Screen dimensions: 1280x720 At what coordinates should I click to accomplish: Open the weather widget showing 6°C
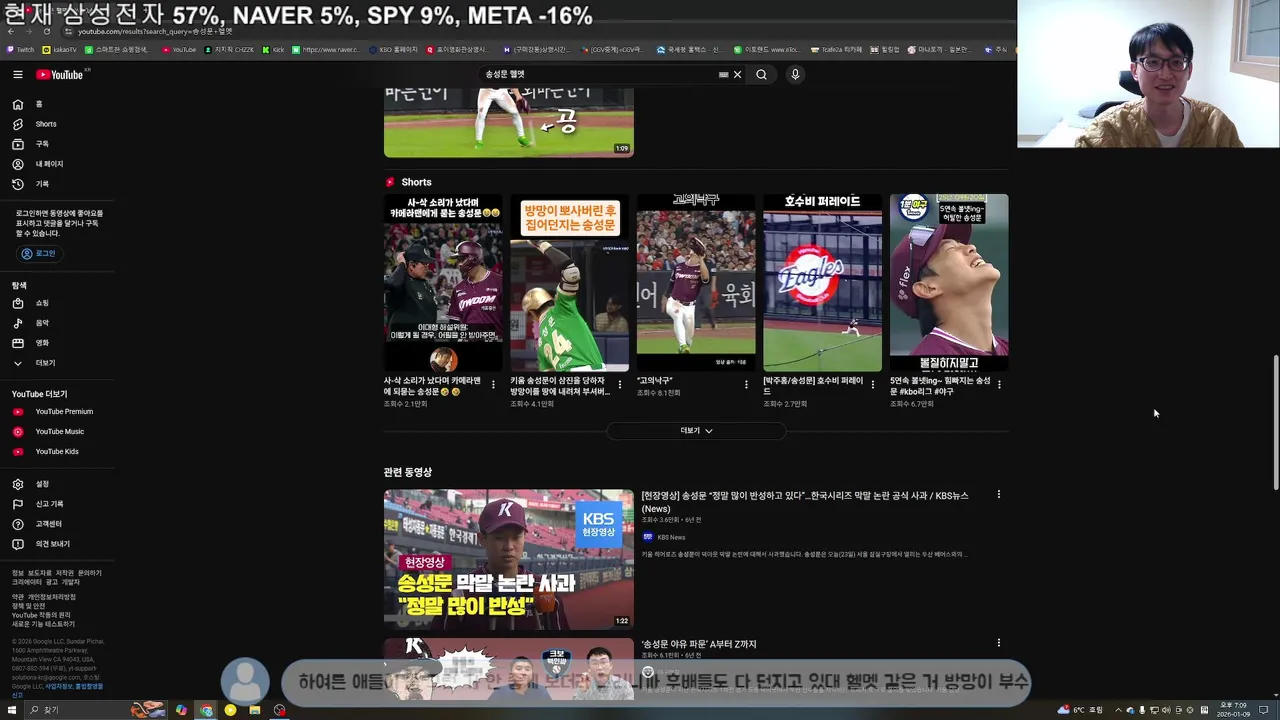(1080, 710)
